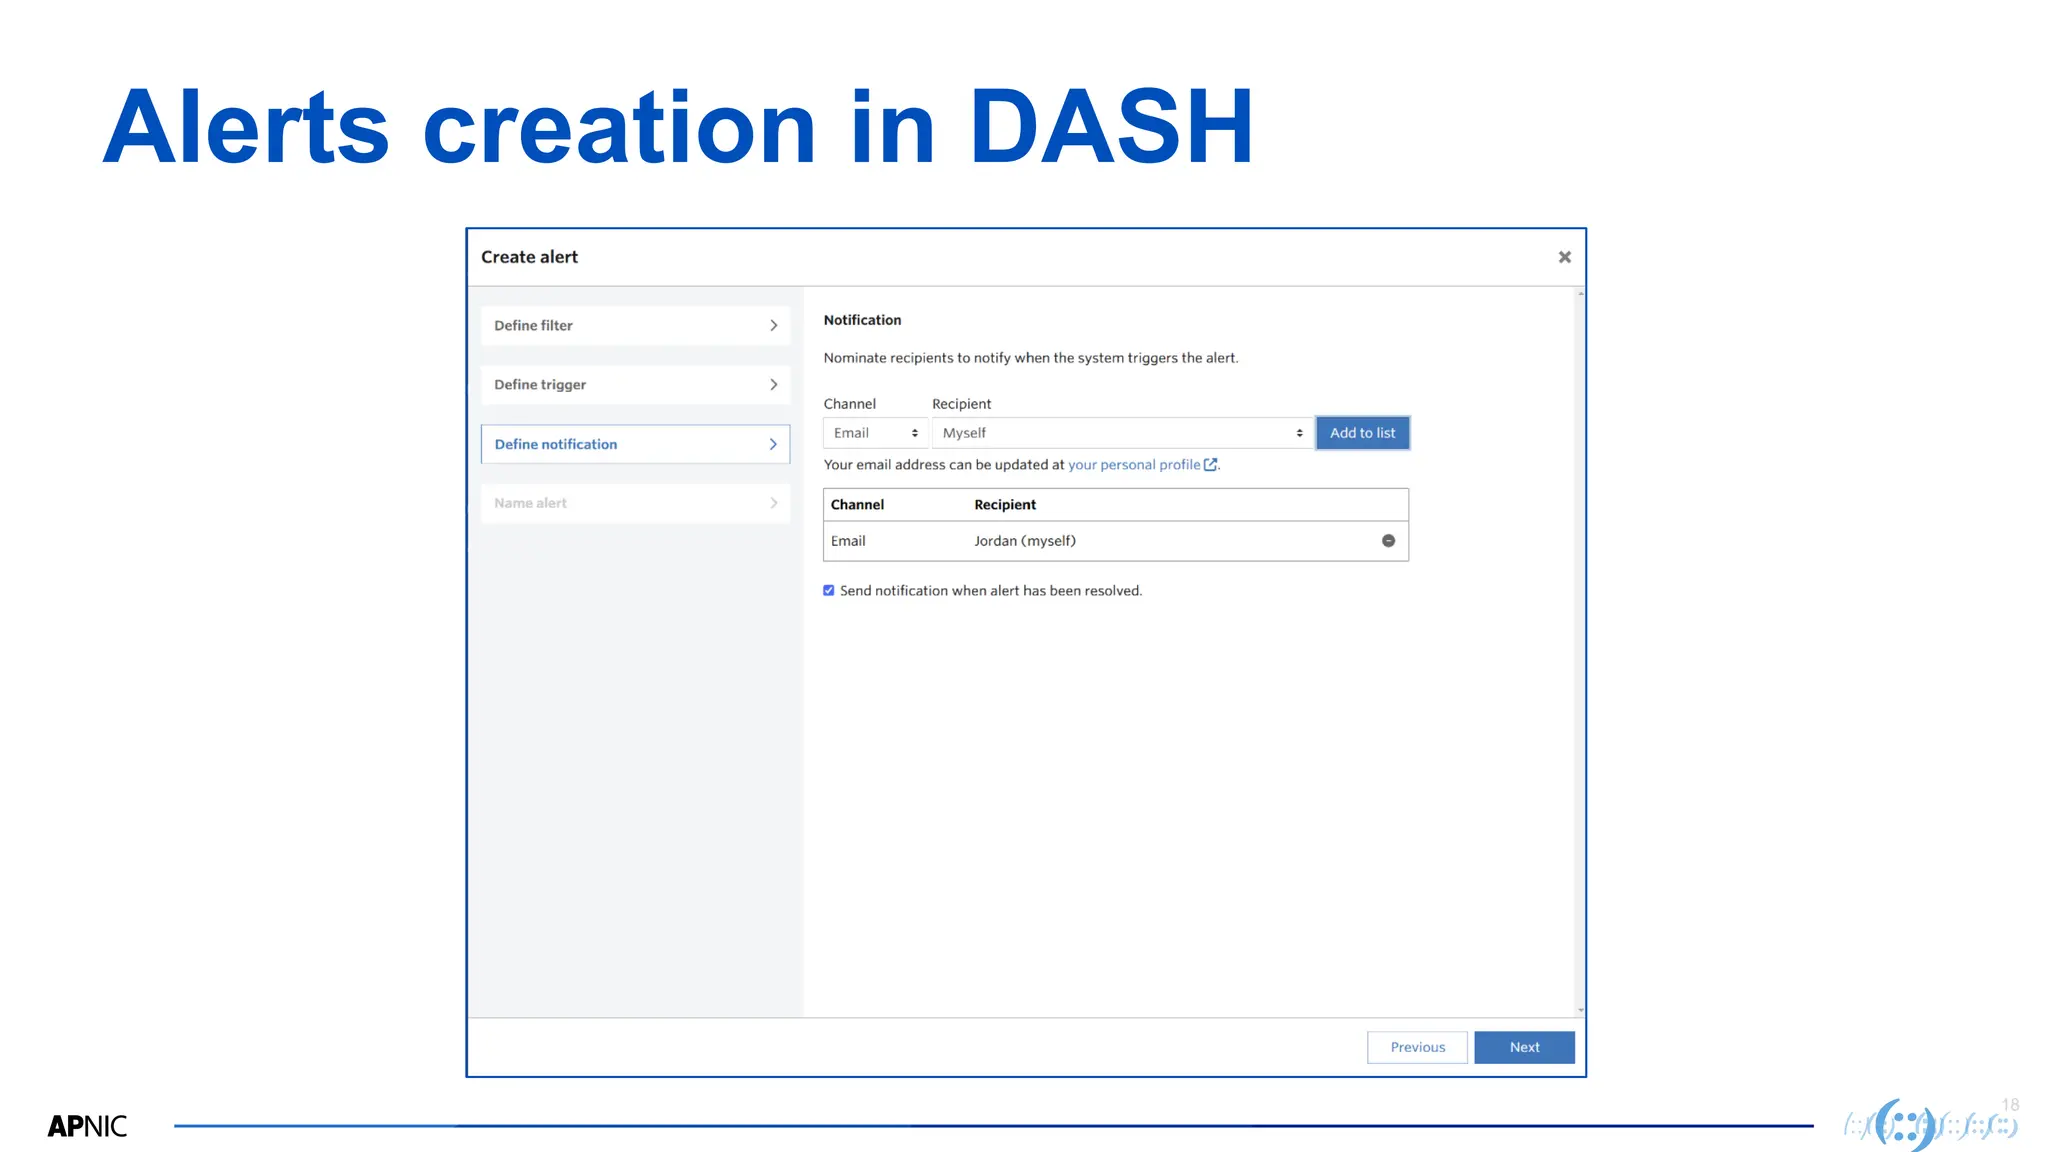The image size is (2048, 1152).
Task: Select the Jordan (myself) recipient text
Action: click(1025, 541)
